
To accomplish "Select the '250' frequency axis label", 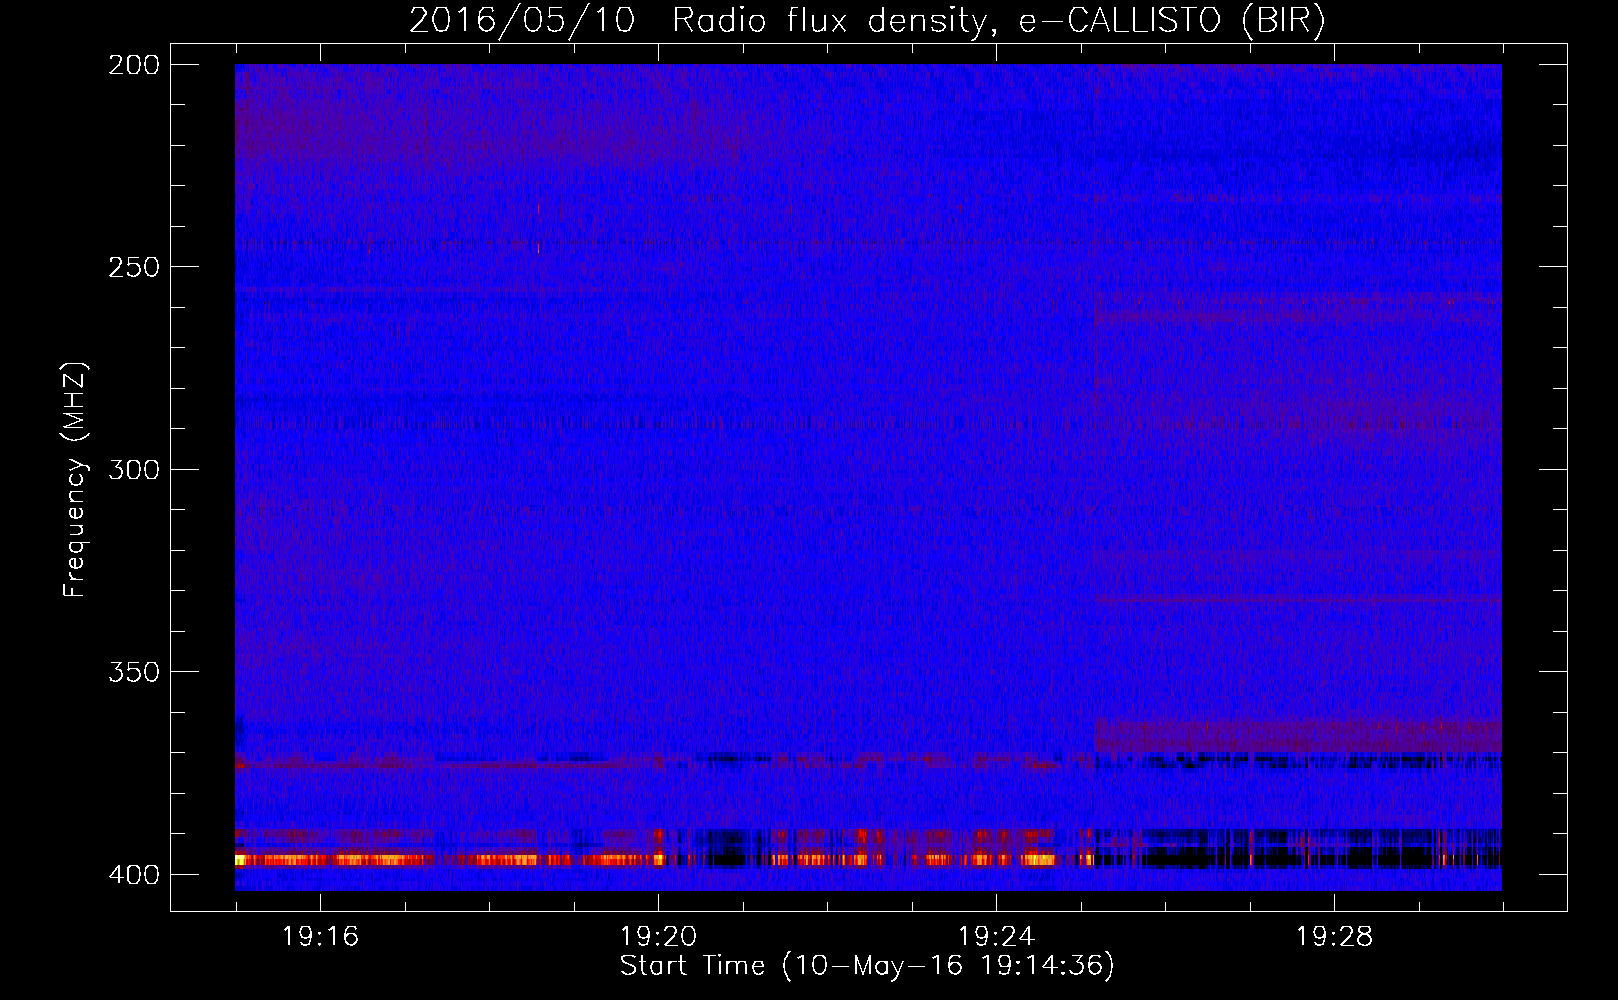I will point(133,267).
